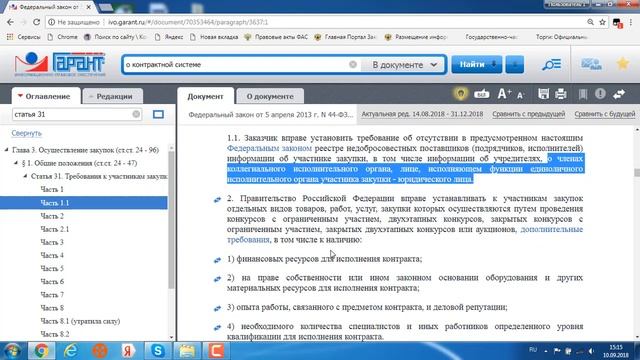Image resolution: width=640 pixels, height=360 pixels.
Task: Open comparison arrows icon beside paragraph 2
Action: pyautogui.click(x=217, y=200)
